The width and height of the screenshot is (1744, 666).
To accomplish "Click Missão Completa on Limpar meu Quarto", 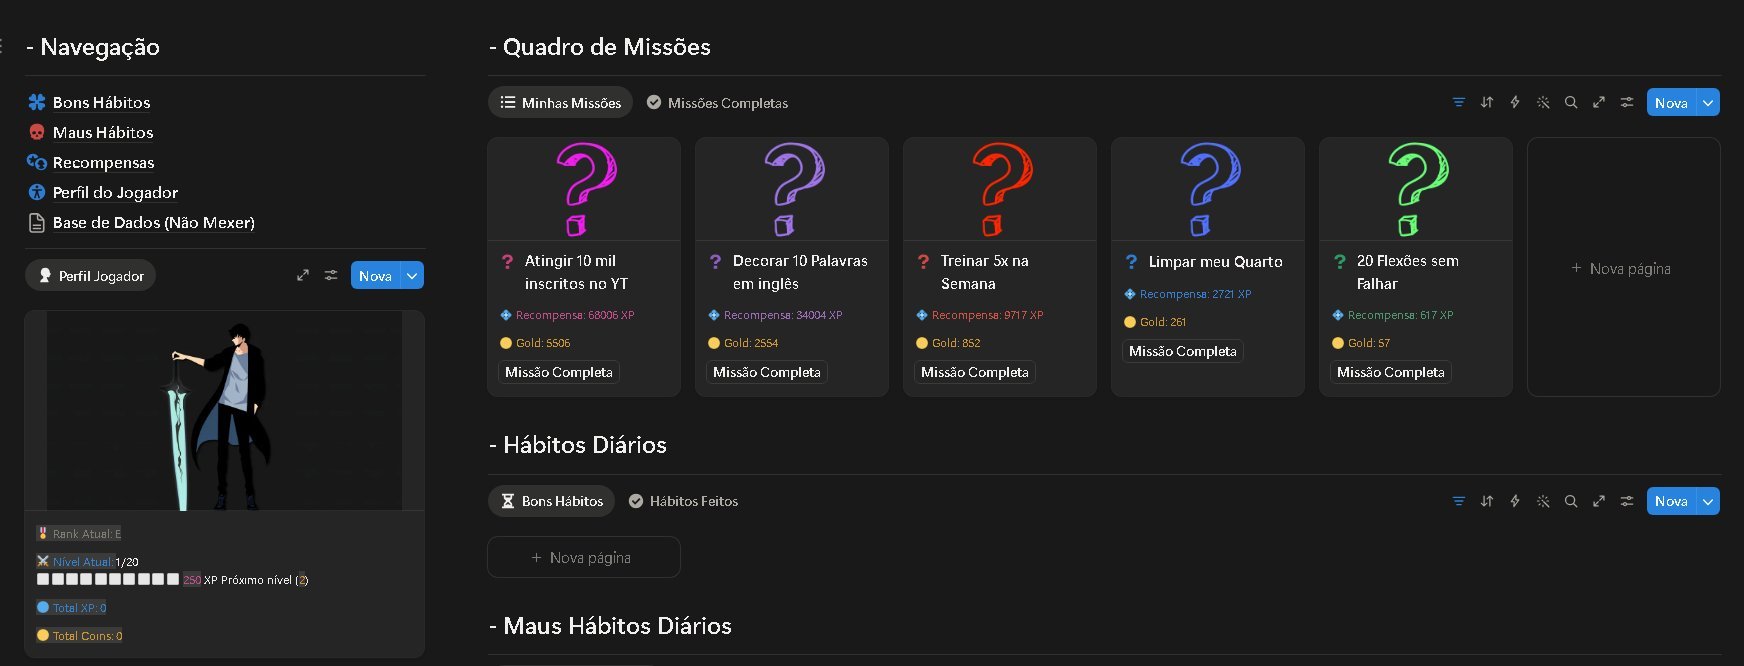I will [x=1183, y=351].
